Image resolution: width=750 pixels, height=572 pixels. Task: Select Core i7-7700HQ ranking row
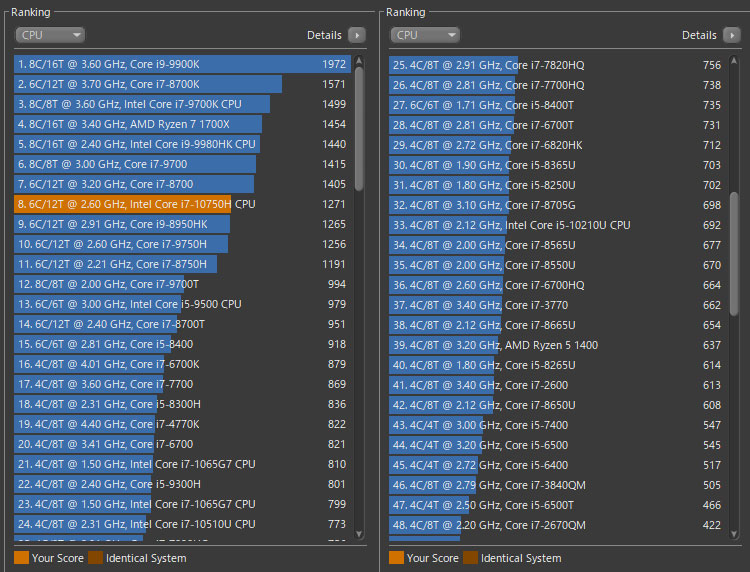click(558, 85)
